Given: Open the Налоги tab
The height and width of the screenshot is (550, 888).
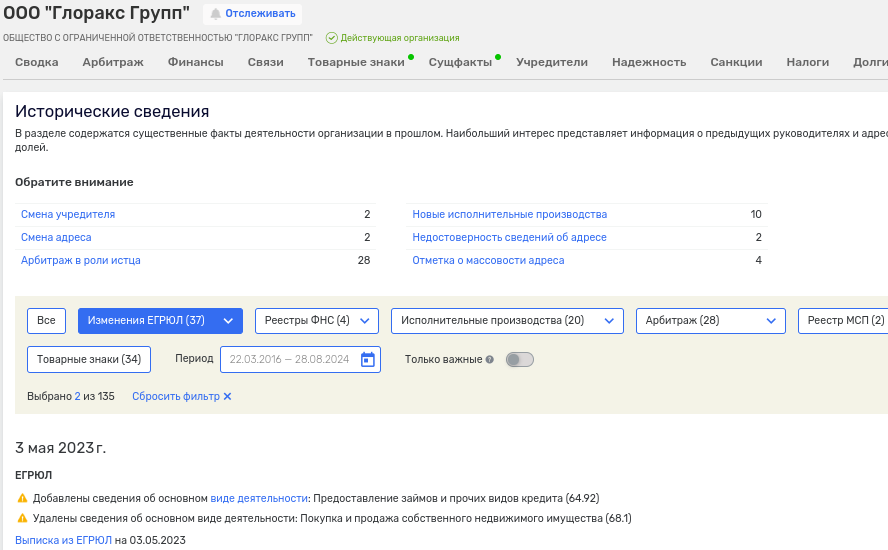Looking at the screenshot, I should click(808, 62).
